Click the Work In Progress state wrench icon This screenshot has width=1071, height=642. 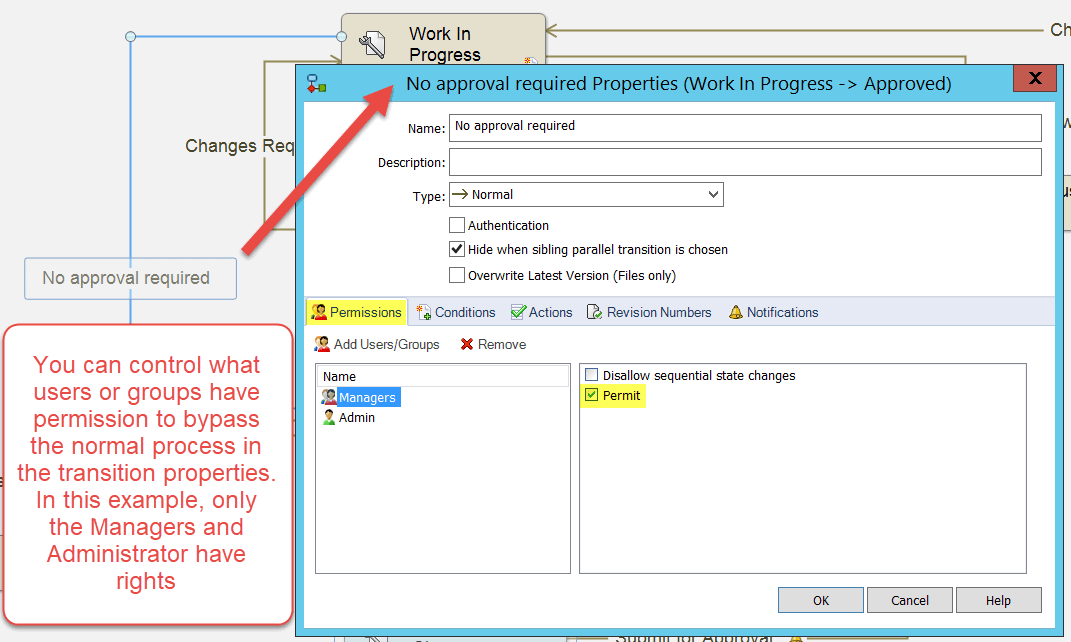click(373, 45)
